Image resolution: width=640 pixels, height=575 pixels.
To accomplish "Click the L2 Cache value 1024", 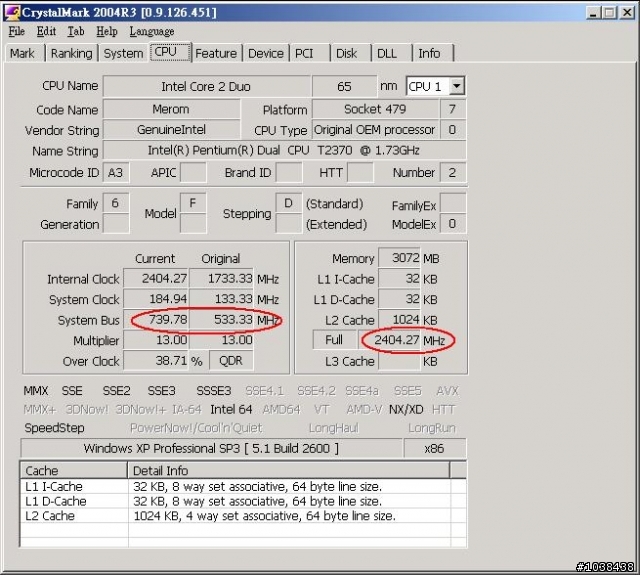I will 399,320.
